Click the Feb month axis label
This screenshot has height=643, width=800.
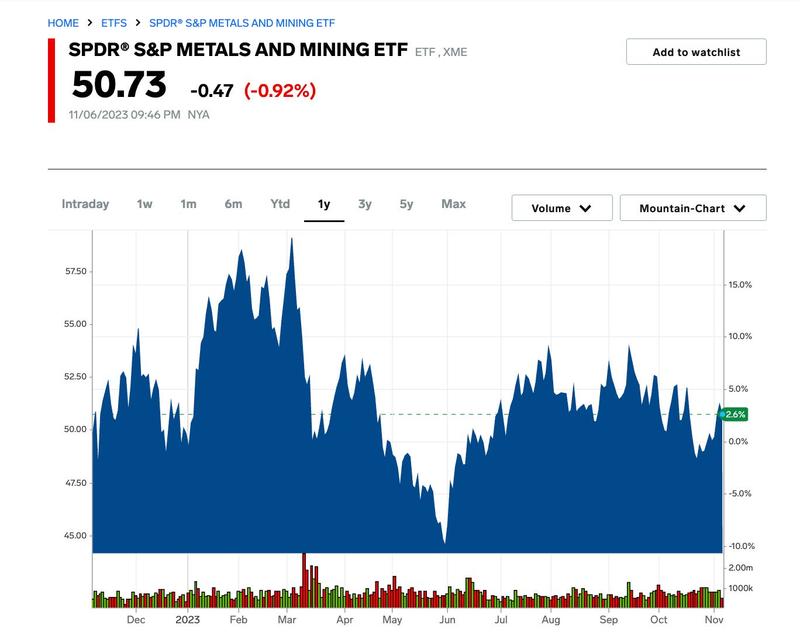pos(238,620)
